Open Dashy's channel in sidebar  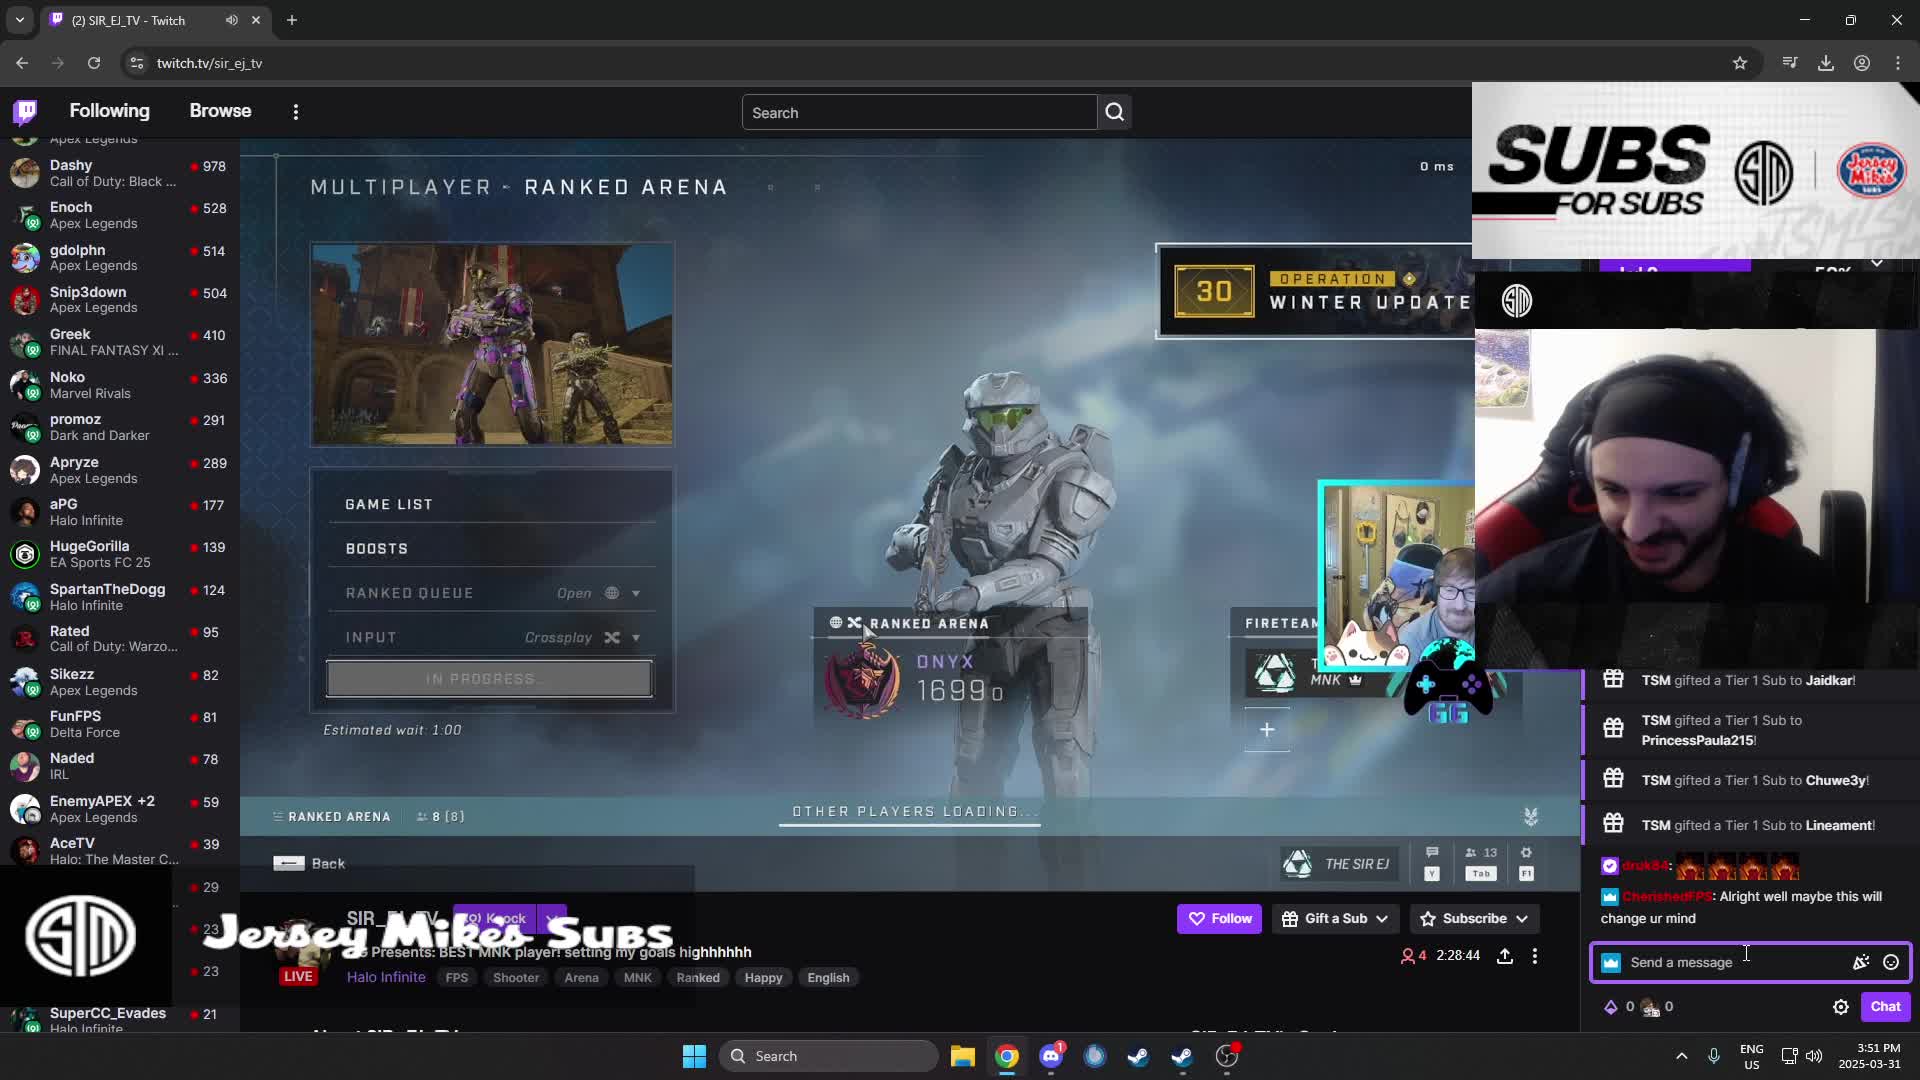coord(119,173)
